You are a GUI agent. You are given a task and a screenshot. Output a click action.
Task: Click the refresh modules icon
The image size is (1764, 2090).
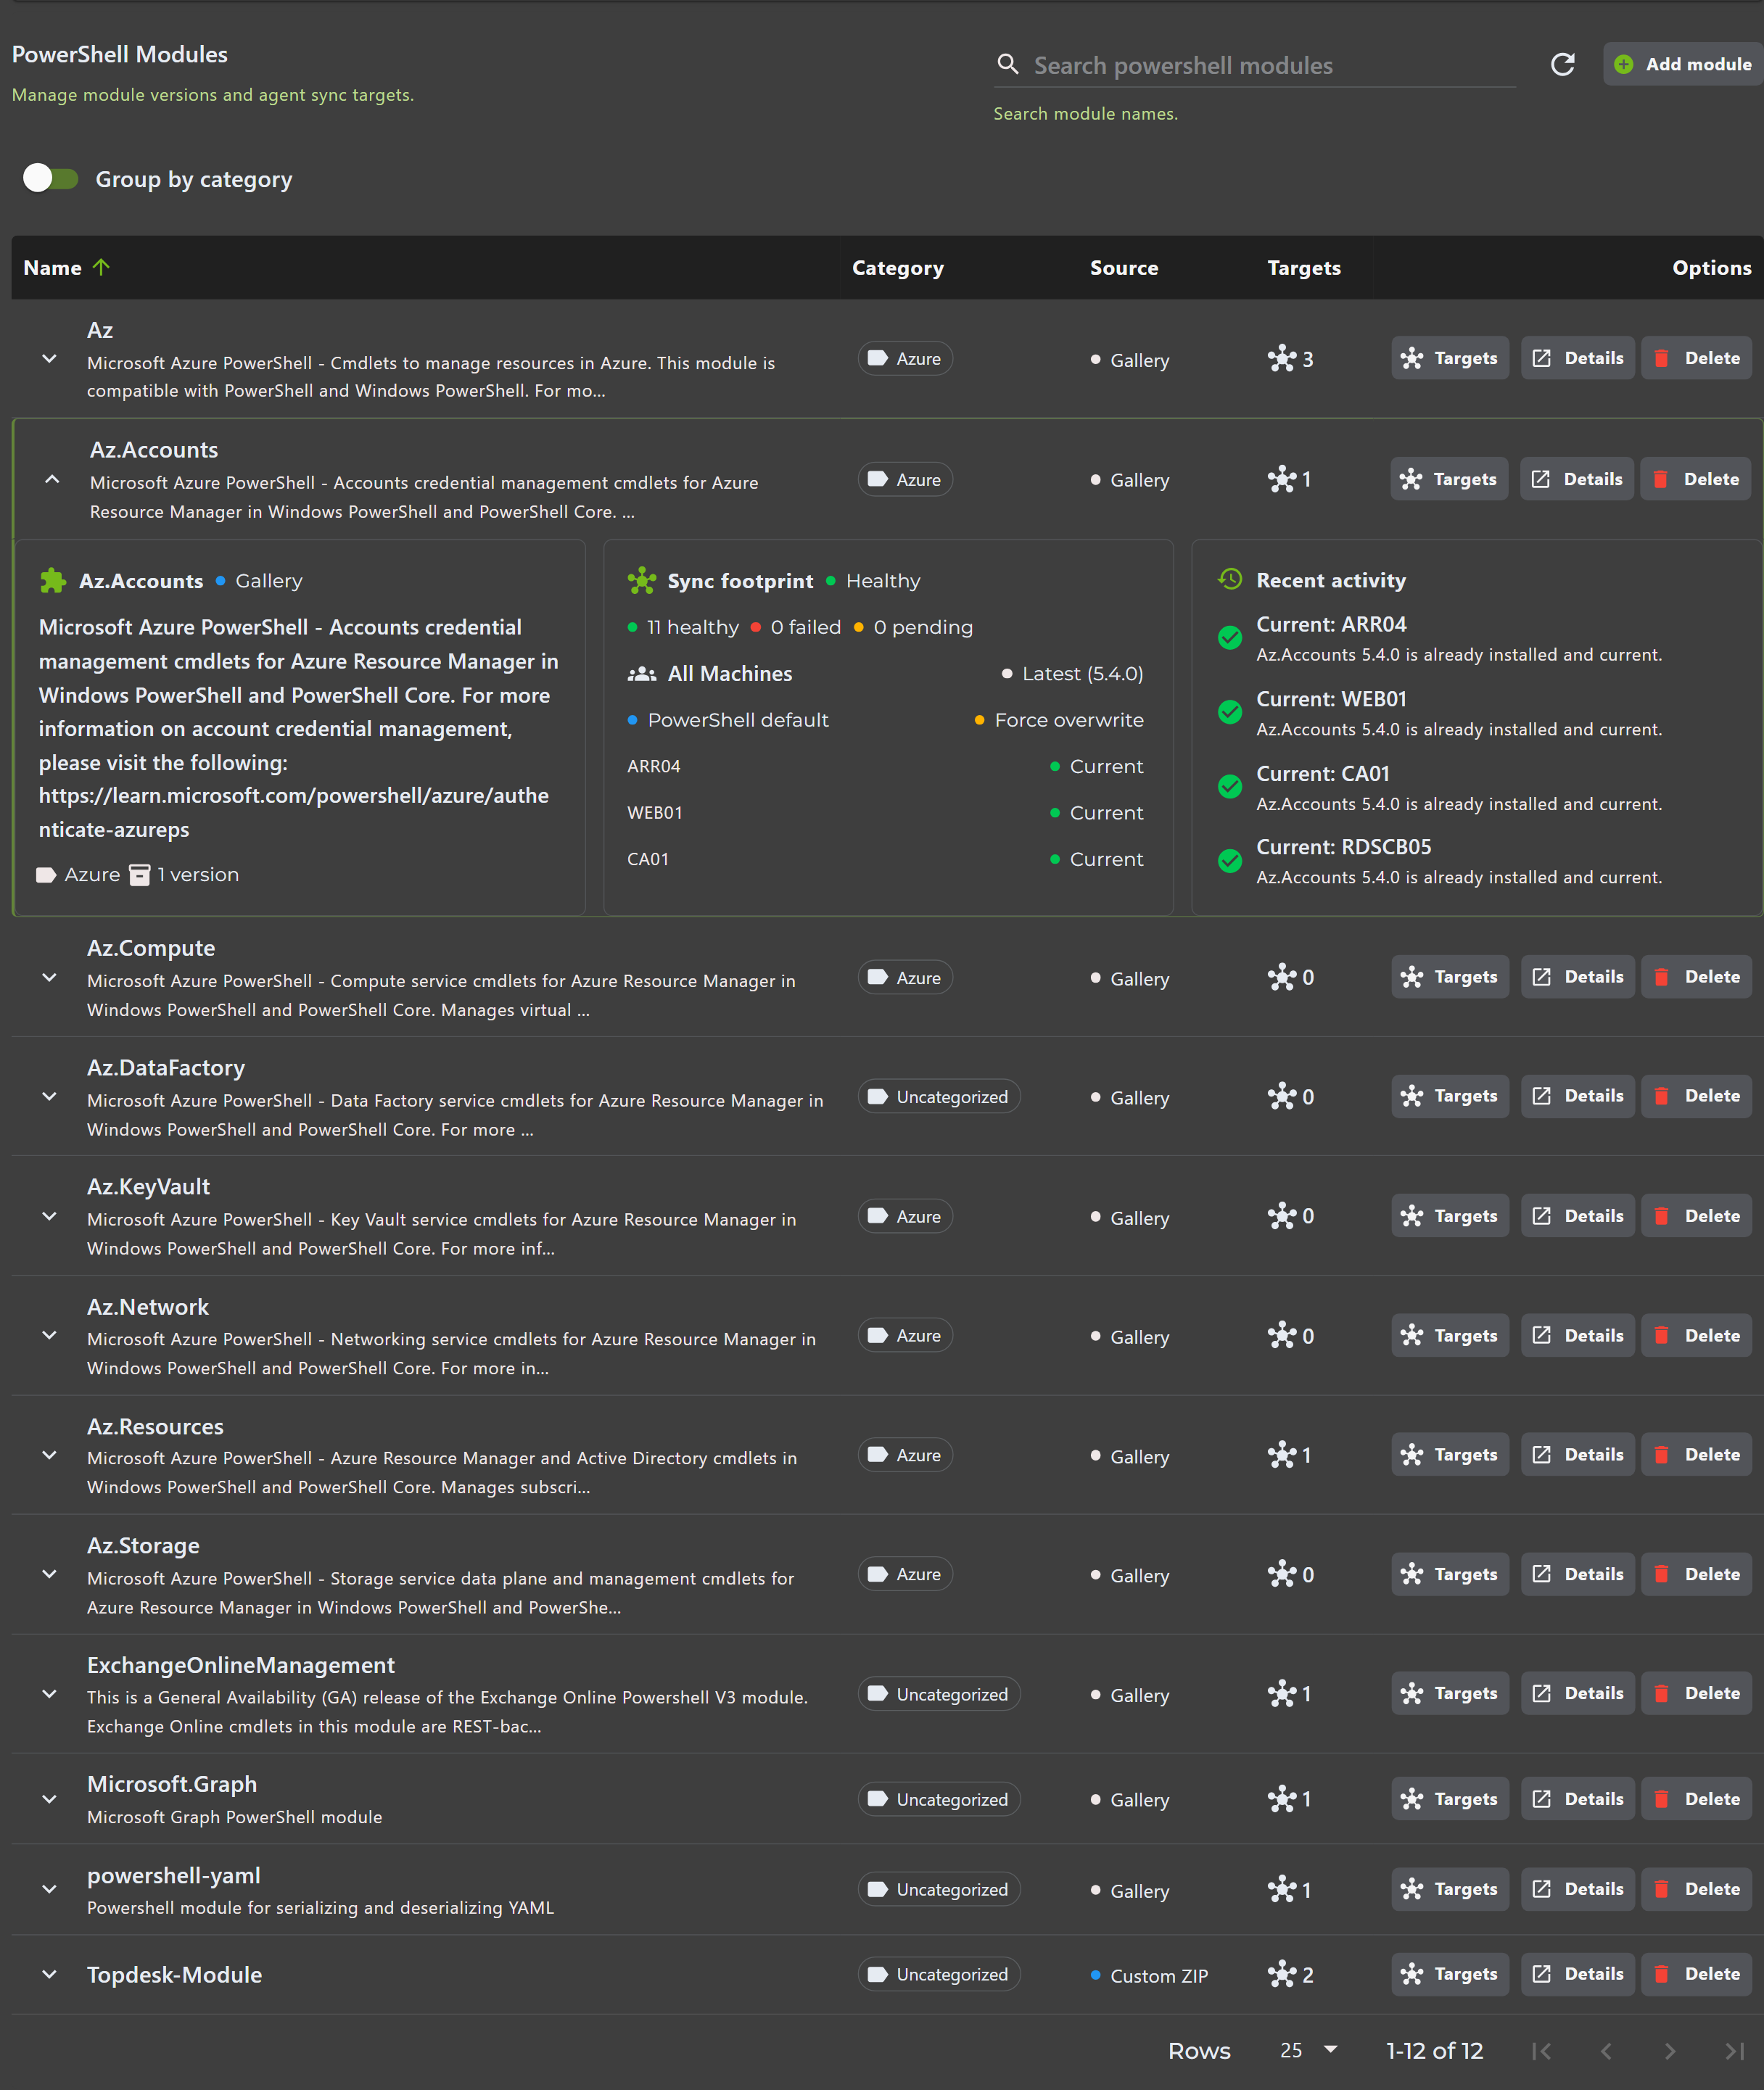(1562, 65)
